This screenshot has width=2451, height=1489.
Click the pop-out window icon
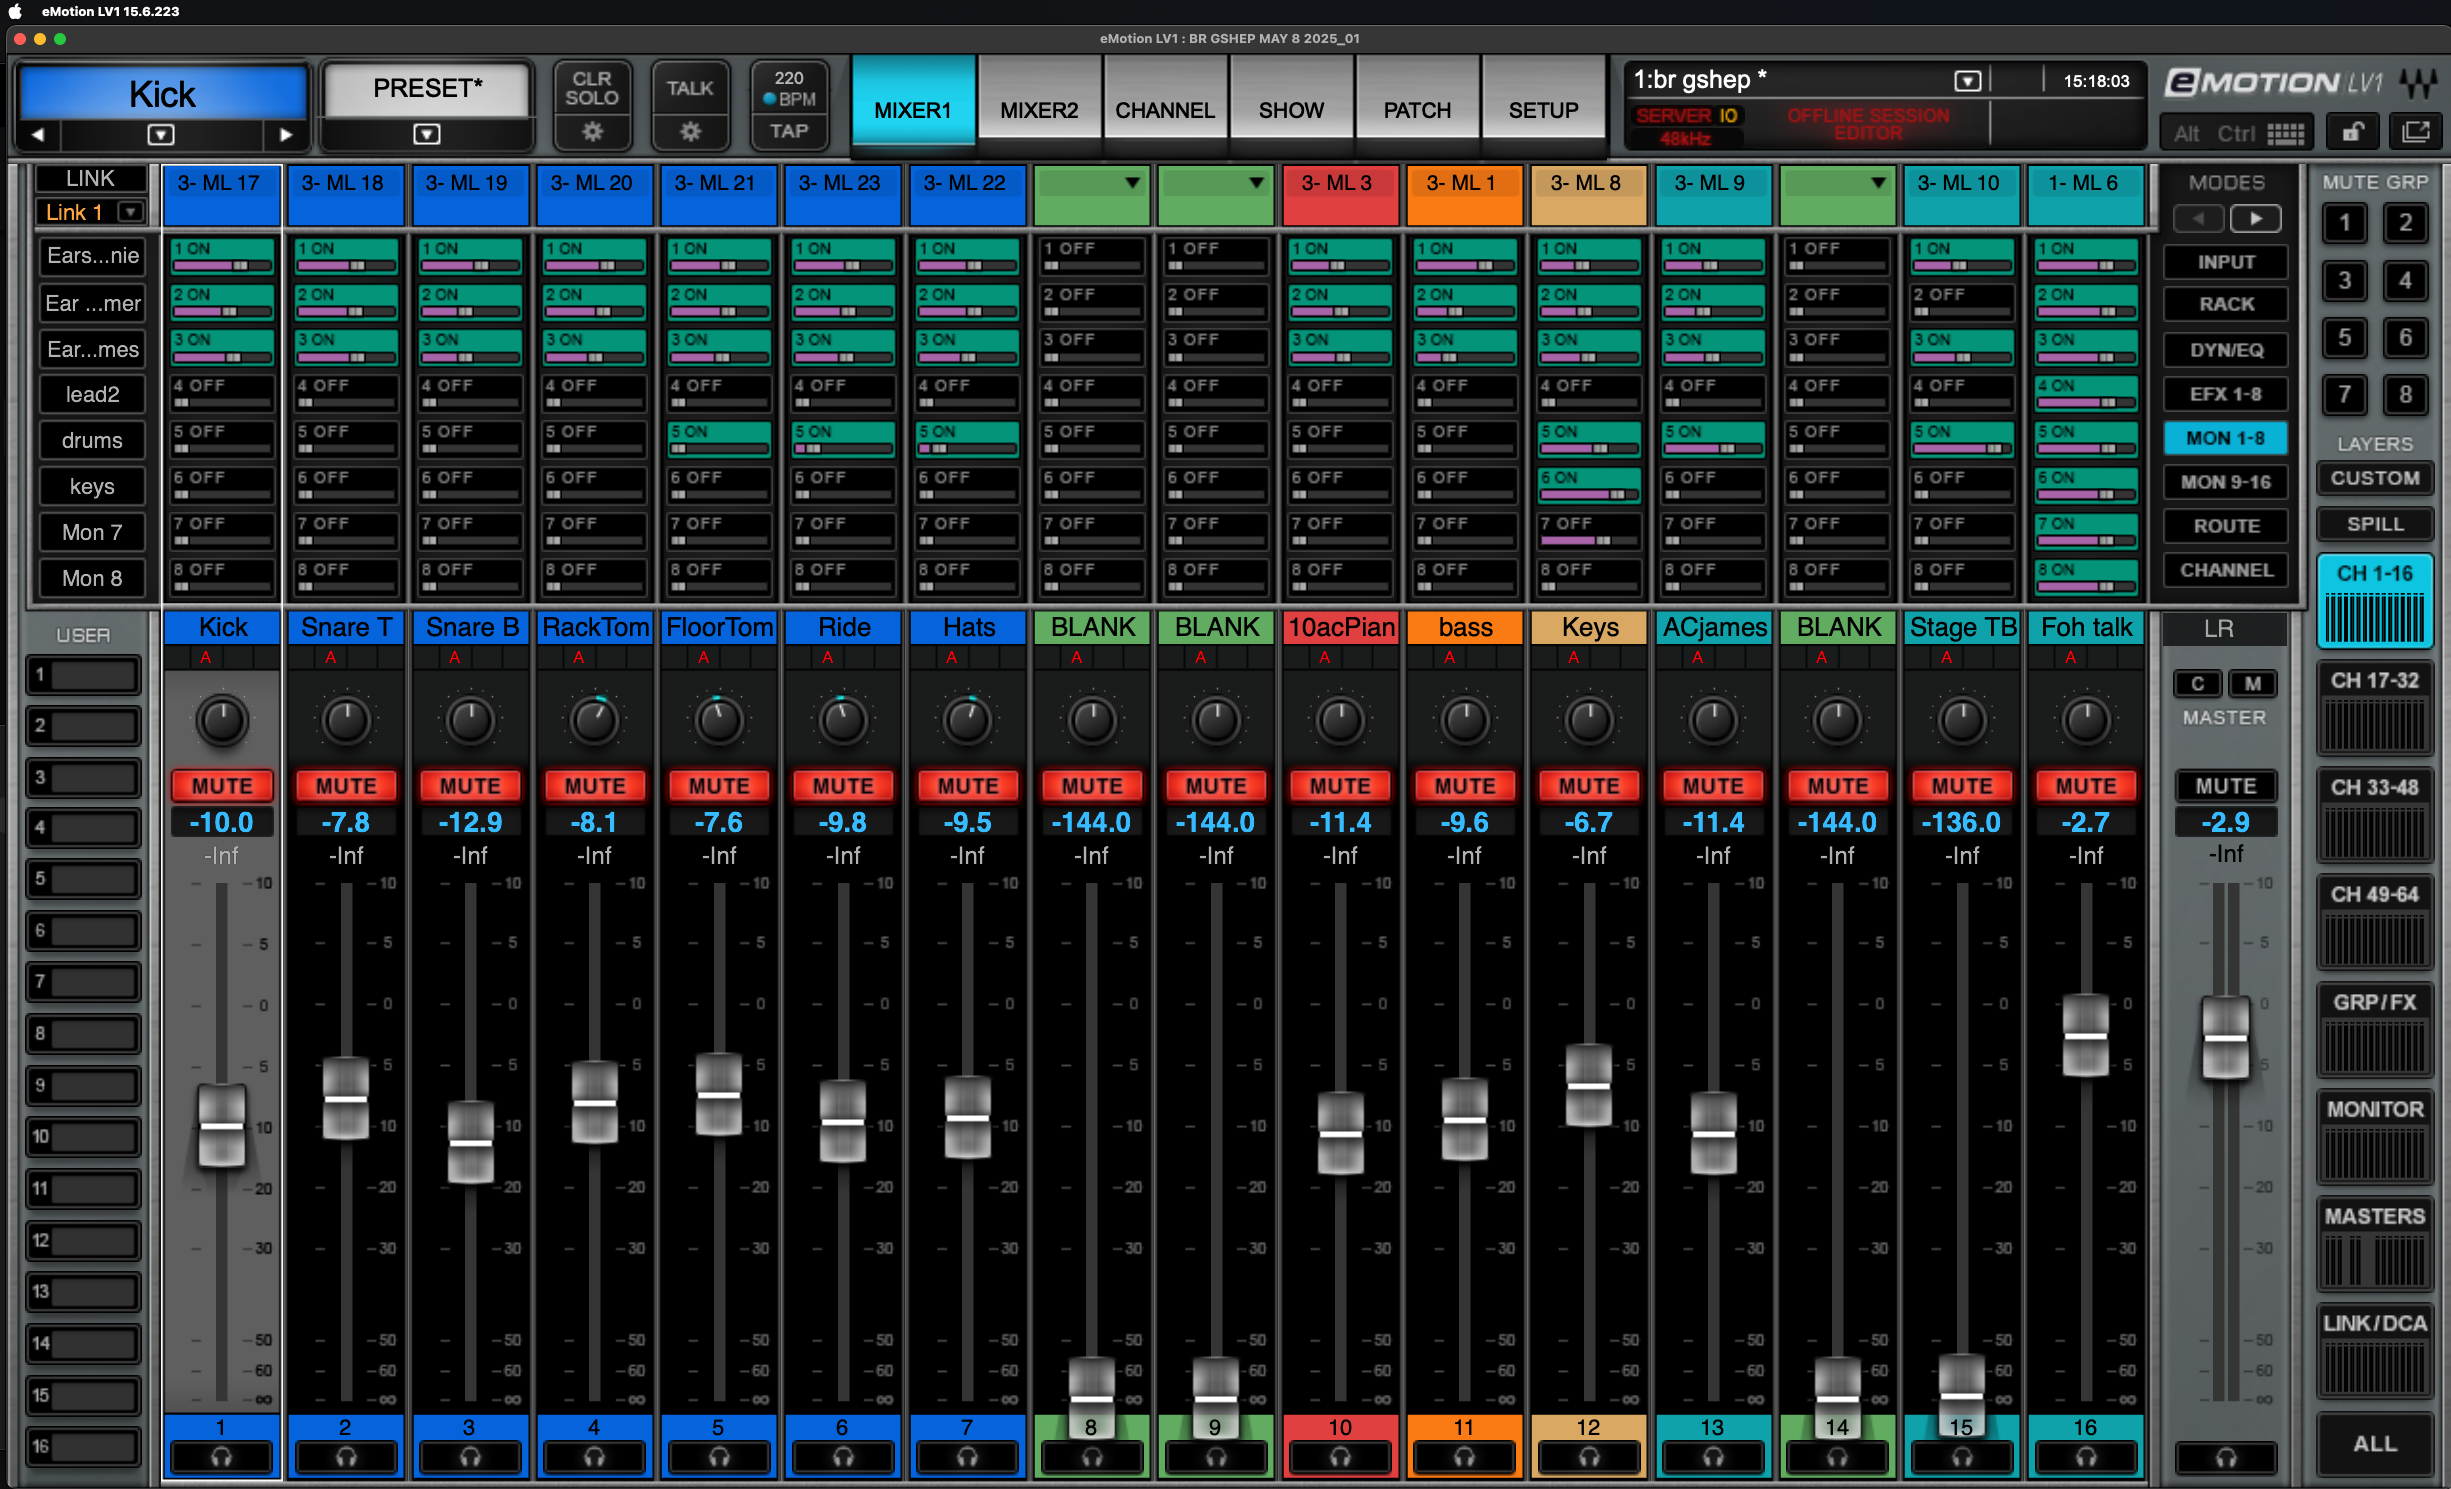2416,132
